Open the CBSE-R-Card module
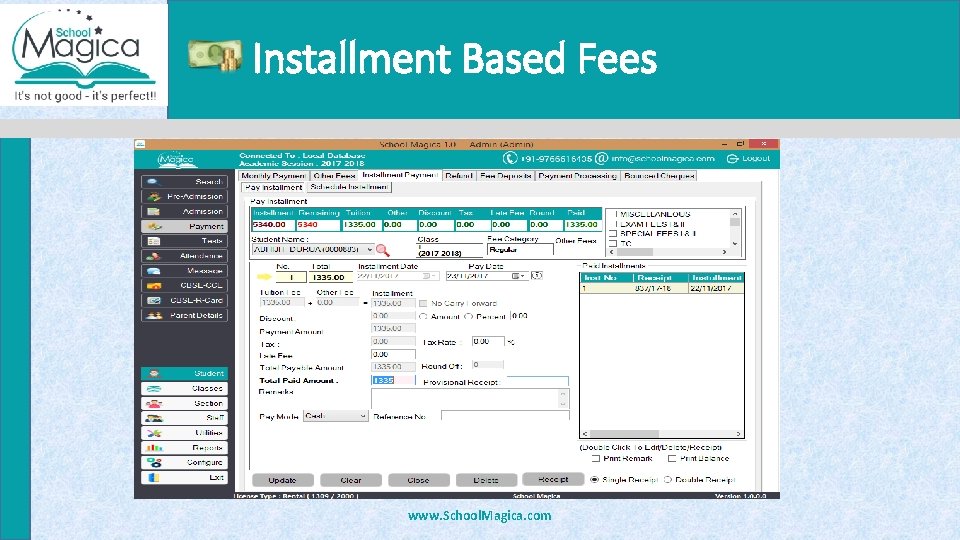Screen dimensions: 960x540 pyautogui.click(x=184, y=301)
